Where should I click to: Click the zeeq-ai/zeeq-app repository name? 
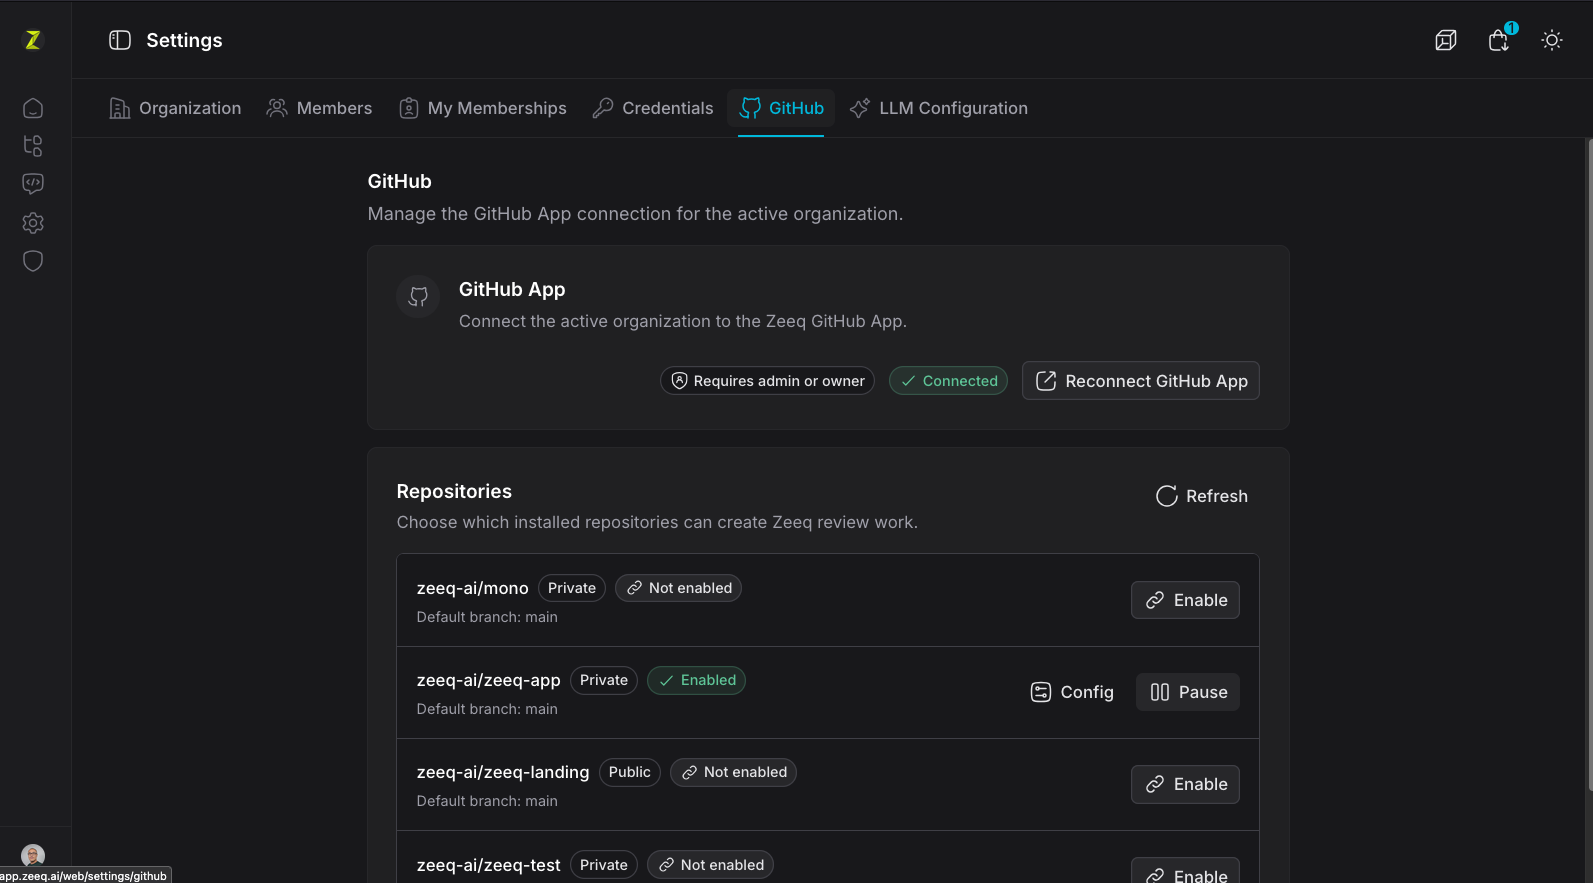pos(488,680)
